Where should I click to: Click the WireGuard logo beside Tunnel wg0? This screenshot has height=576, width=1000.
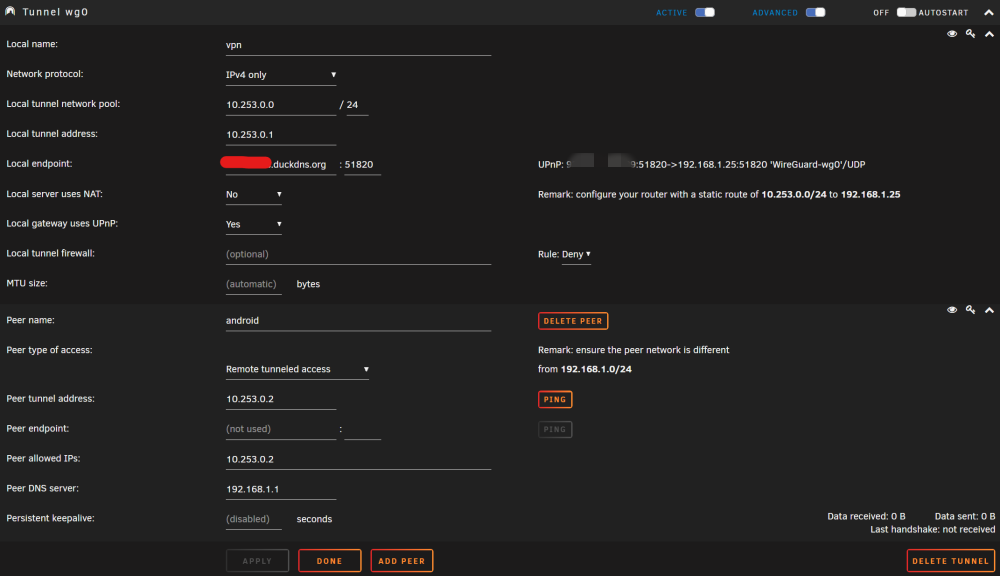pyautogui.click(x=10, y=11)
